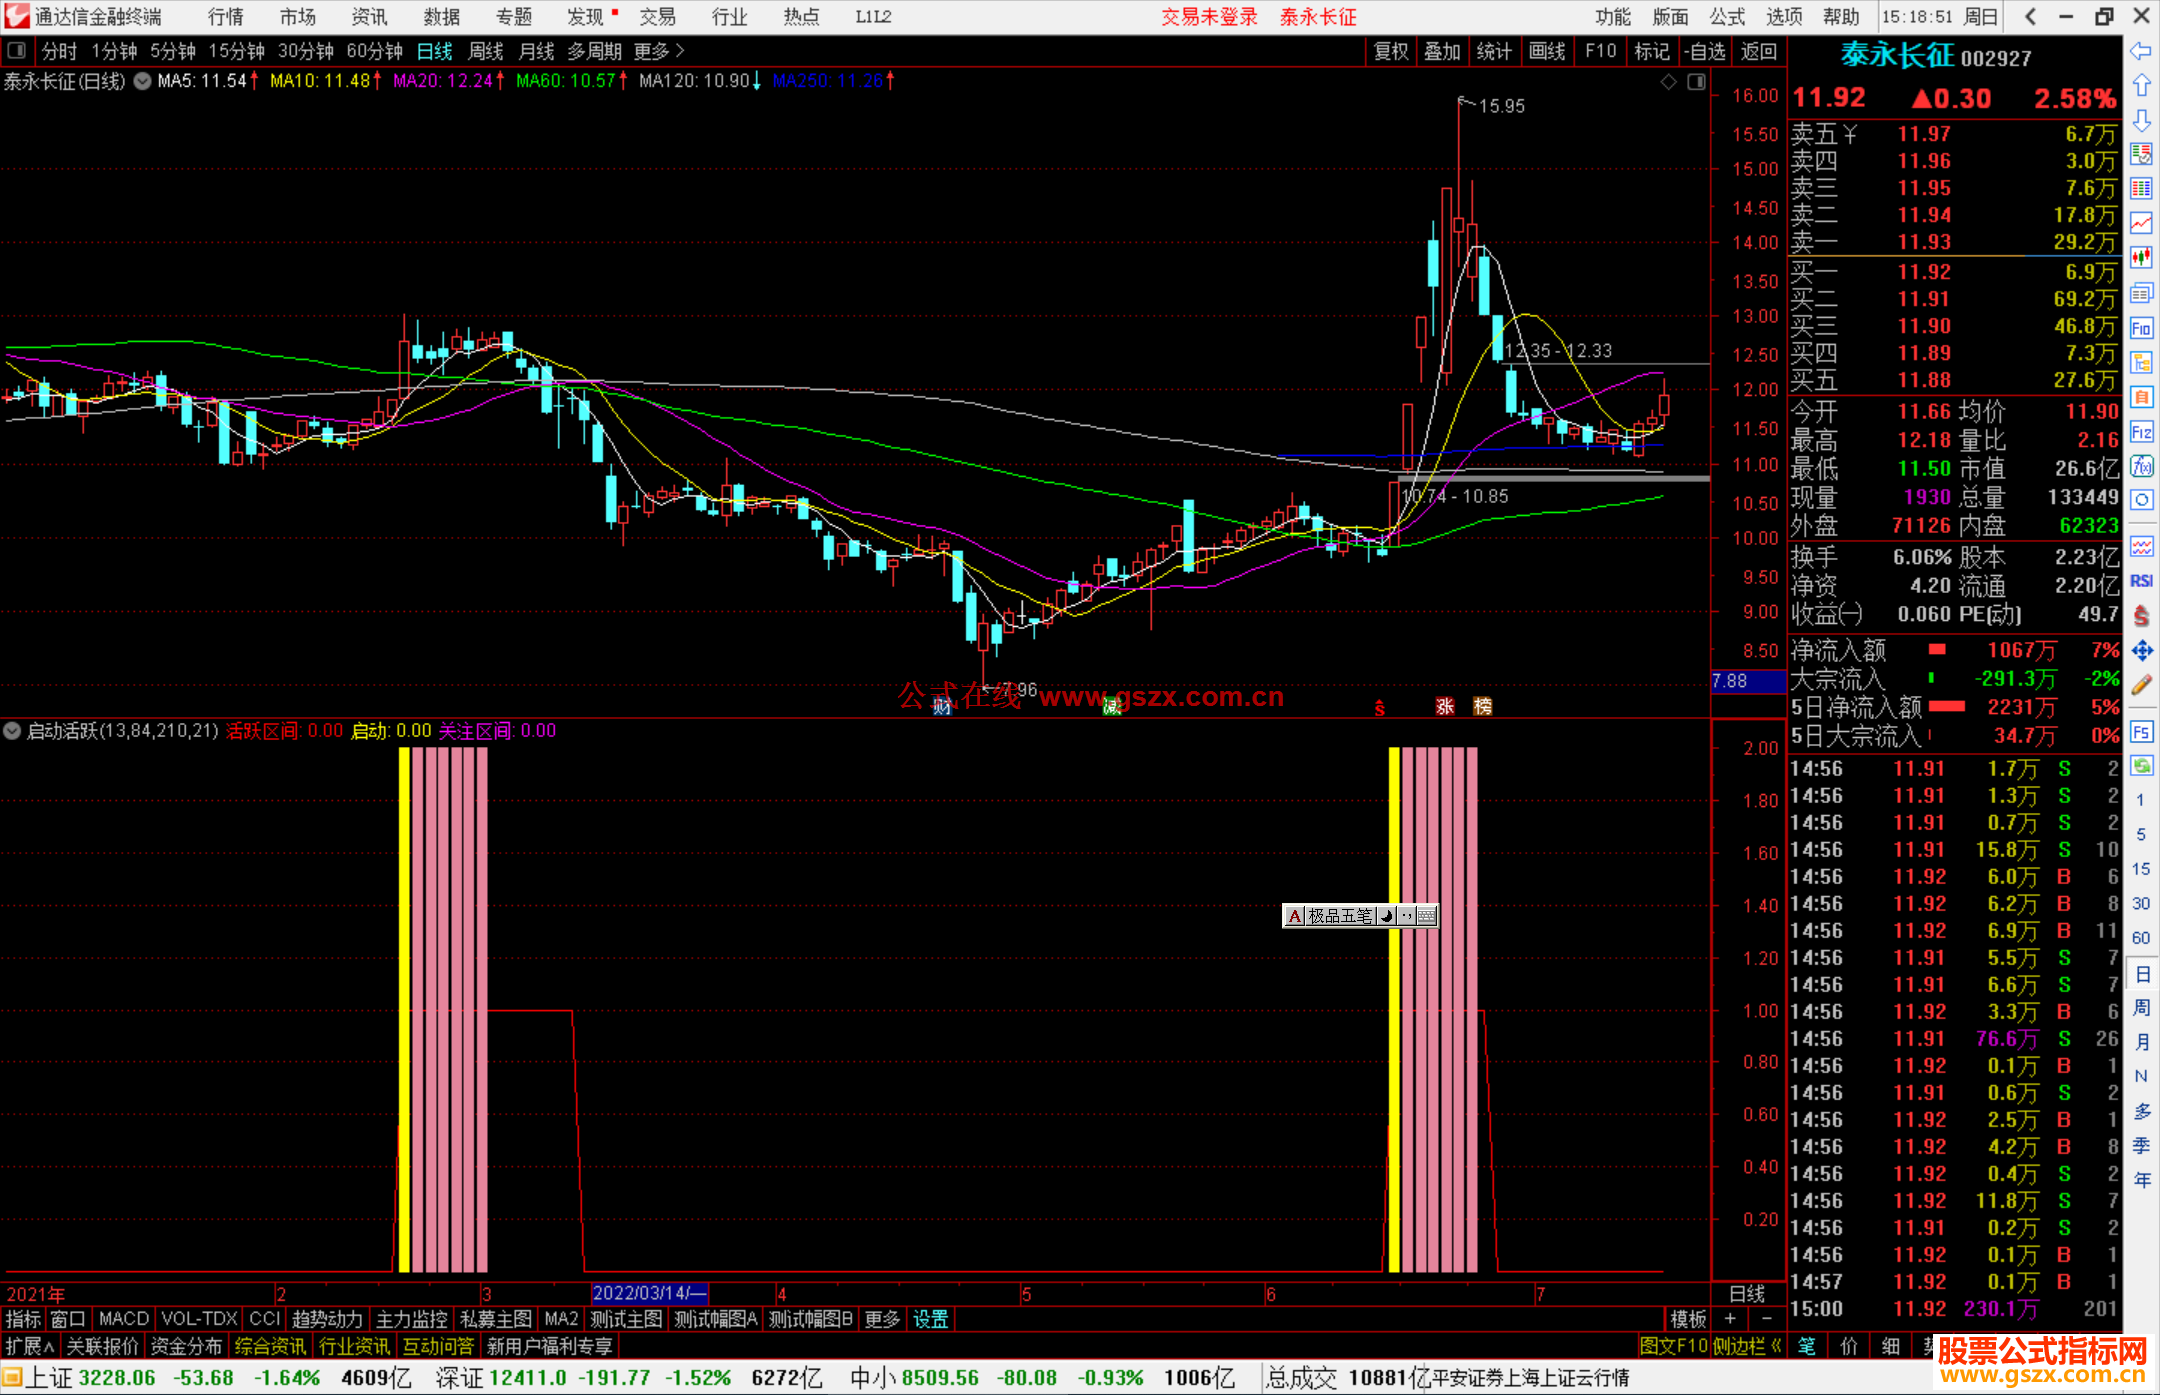Switch to 月线 monthly period
Image resolution: width=2160 pixels, height=1395 pixels.
(x=537, y=51)
